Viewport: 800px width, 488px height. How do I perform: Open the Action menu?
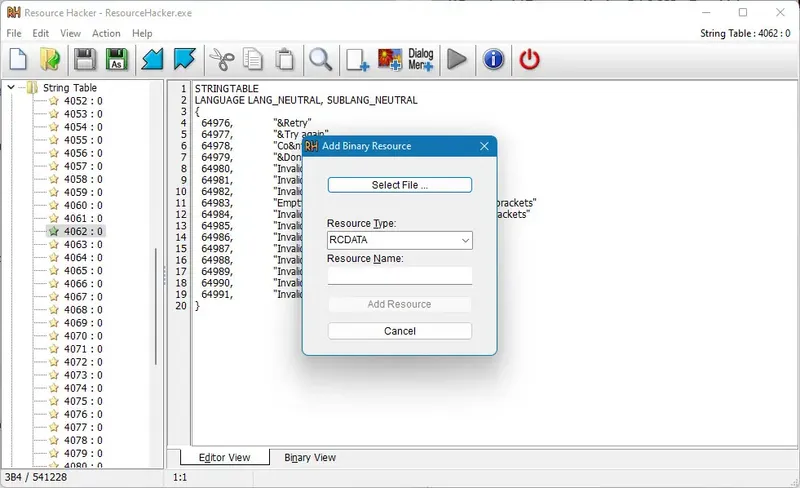coord(106,33)
